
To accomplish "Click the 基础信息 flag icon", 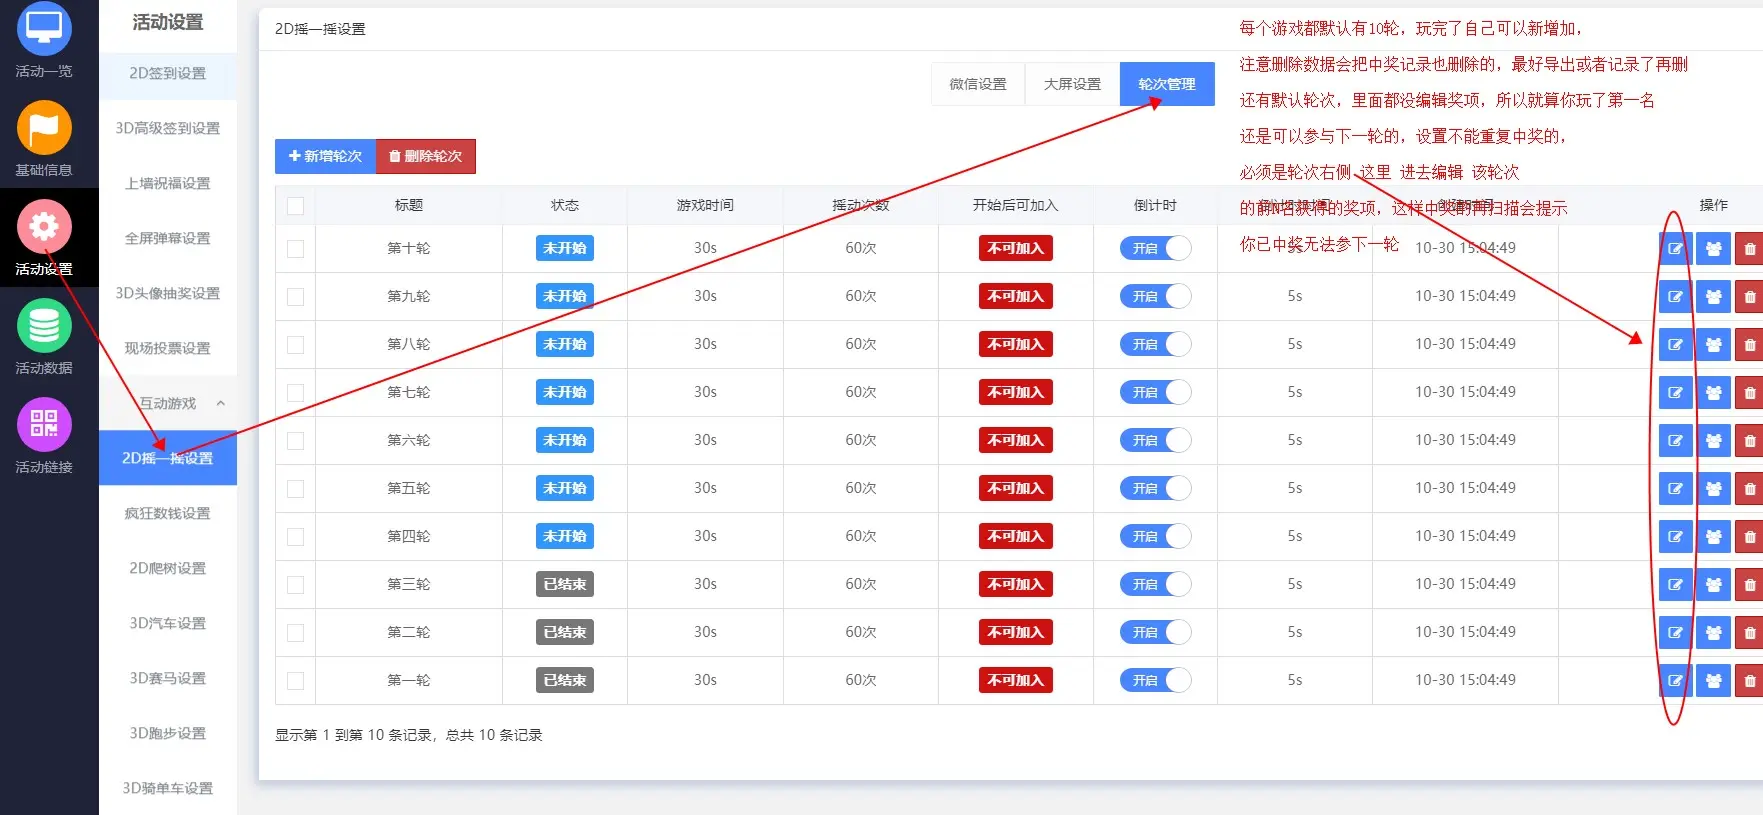I will [x=44, y=128].
